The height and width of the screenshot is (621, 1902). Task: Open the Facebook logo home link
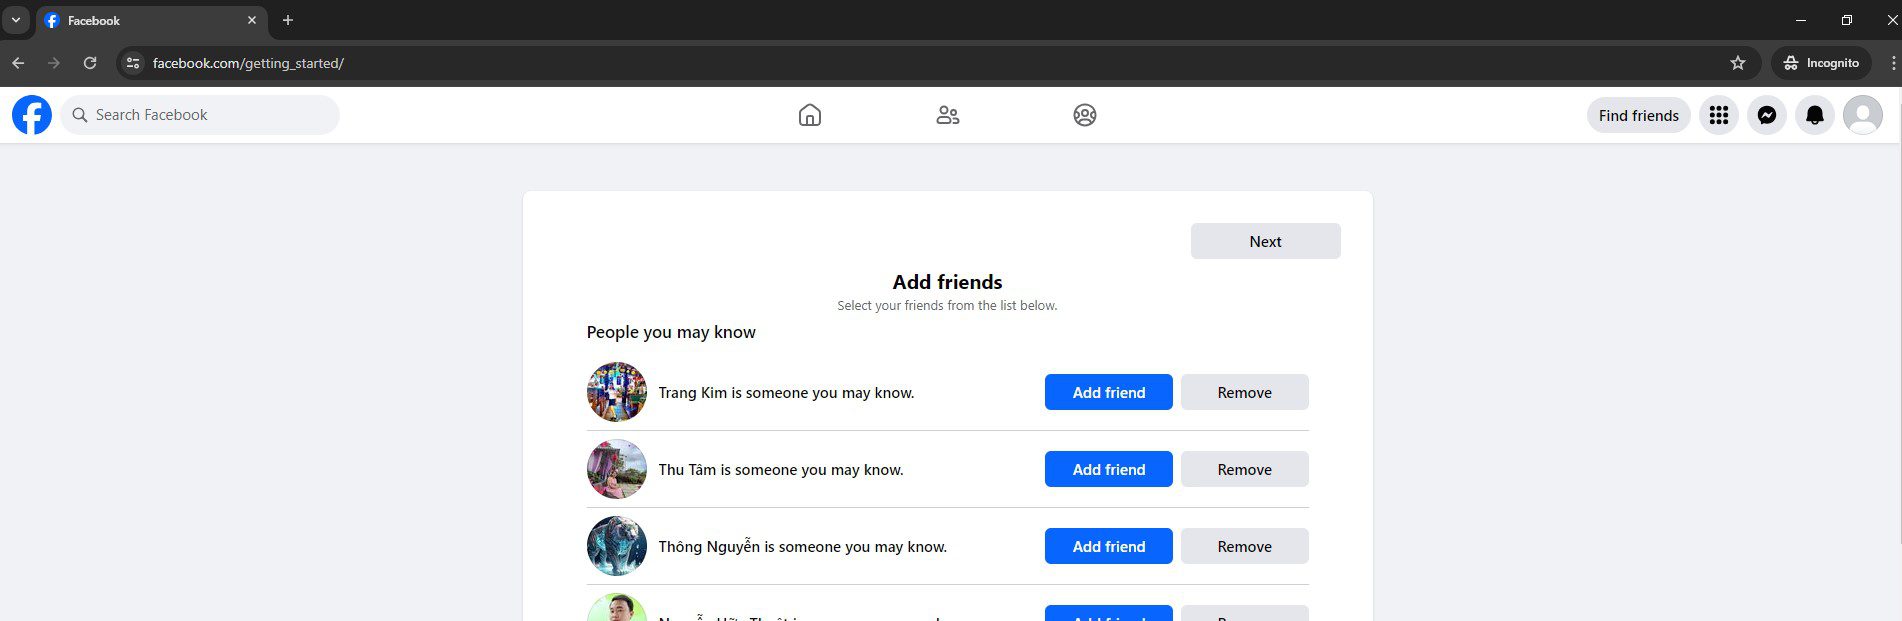(32, 115)
